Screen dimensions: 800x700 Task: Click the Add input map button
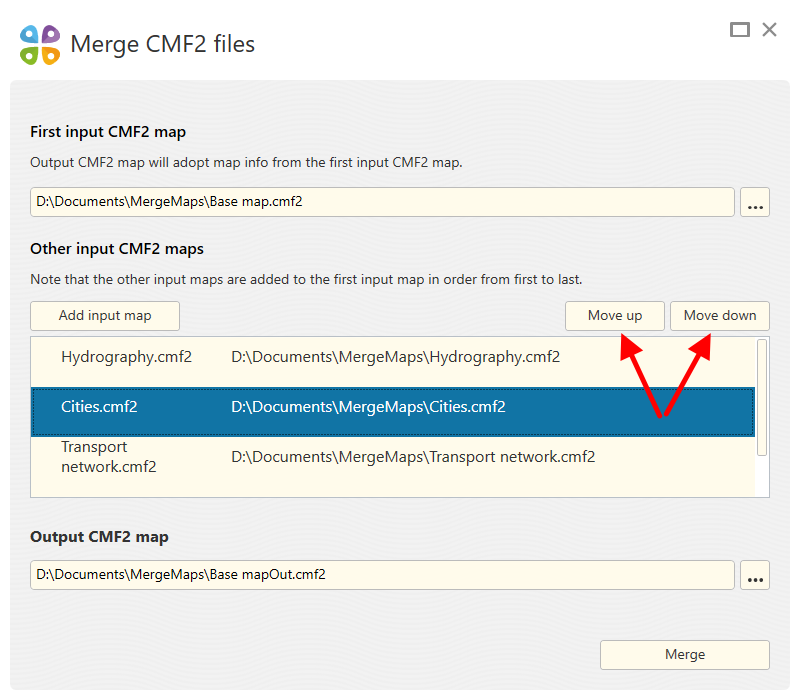pos(104,315)
